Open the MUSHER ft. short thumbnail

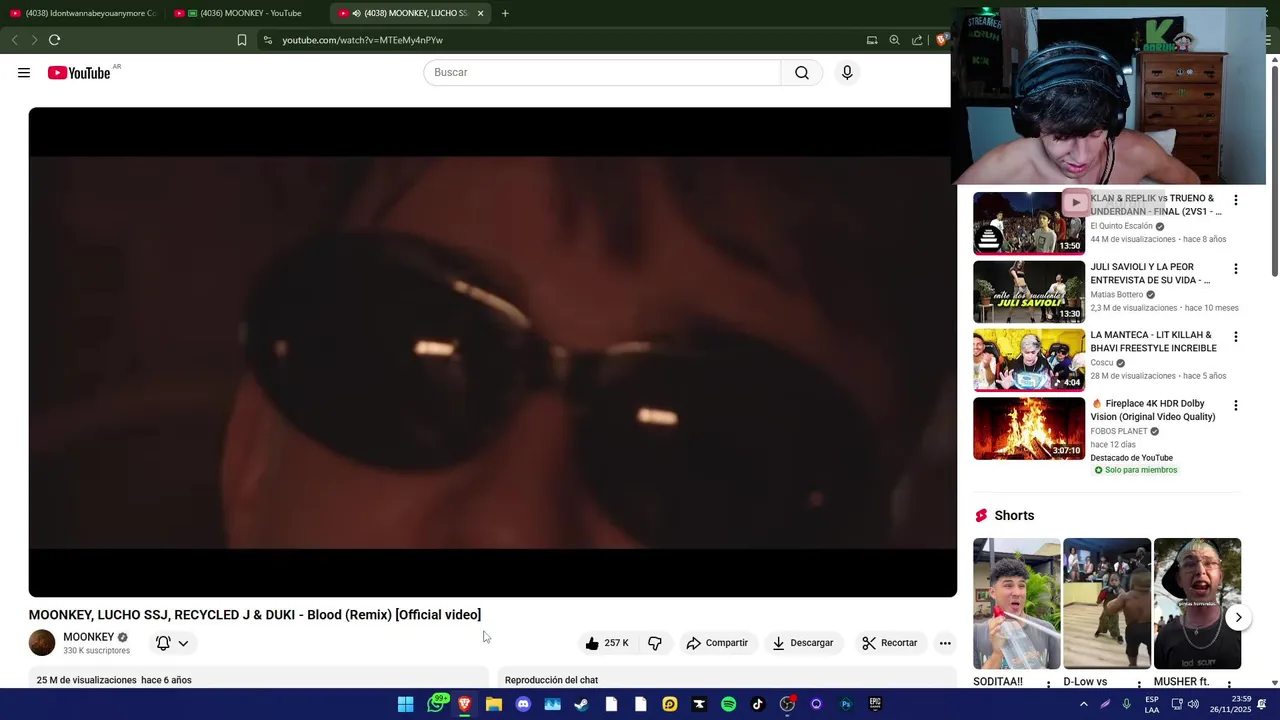pos(1197,603)
